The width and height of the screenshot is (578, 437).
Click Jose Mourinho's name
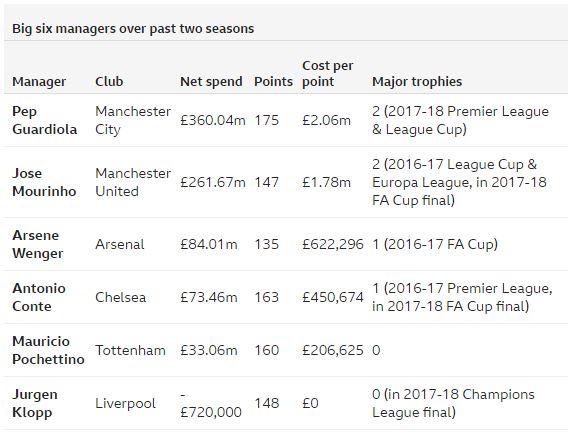point(44,182)
